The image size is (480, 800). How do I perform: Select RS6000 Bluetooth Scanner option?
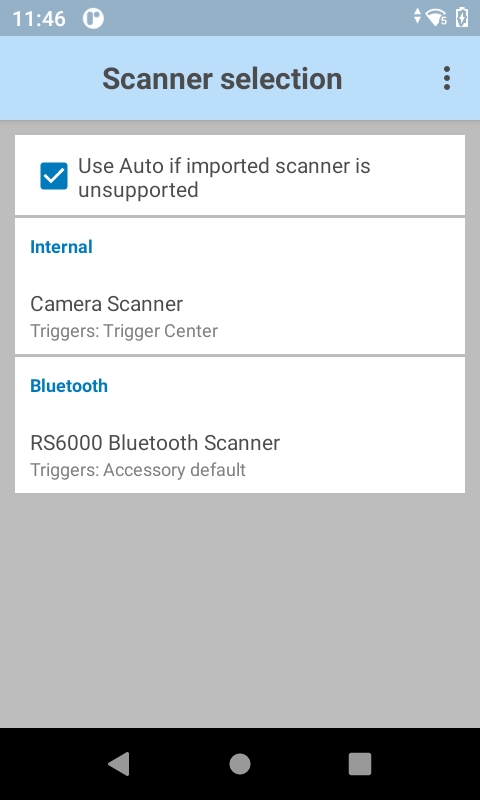240,454
